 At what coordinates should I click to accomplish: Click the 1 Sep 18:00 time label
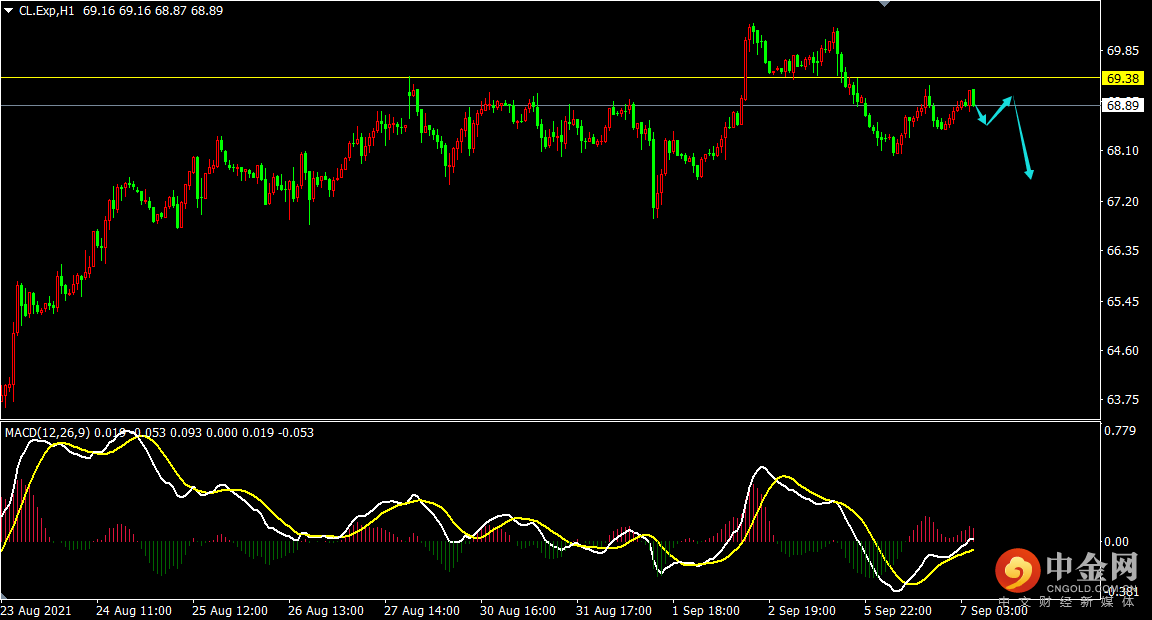coord(706,610)
